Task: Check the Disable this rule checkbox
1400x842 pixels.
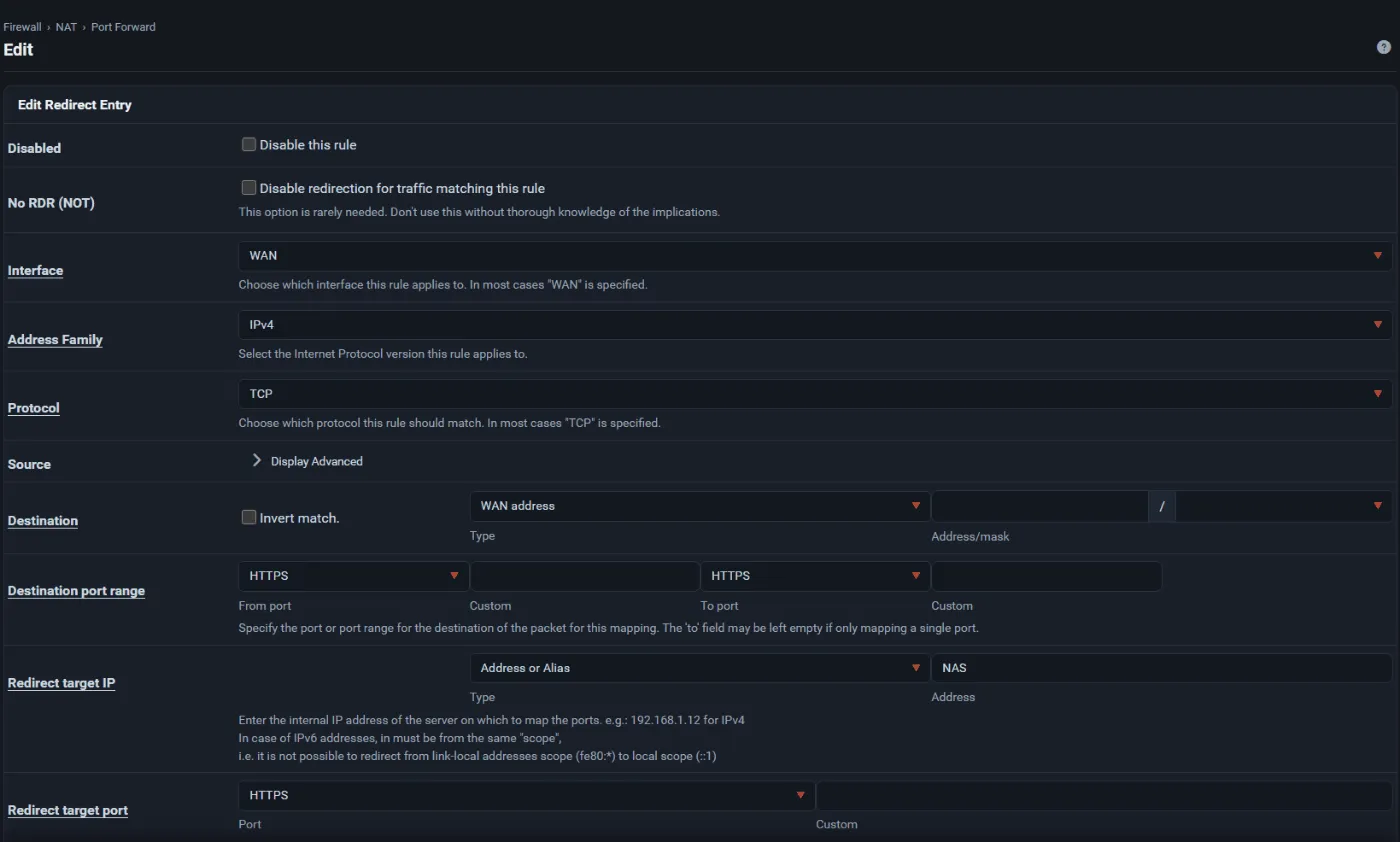Action: pos(249,144)
